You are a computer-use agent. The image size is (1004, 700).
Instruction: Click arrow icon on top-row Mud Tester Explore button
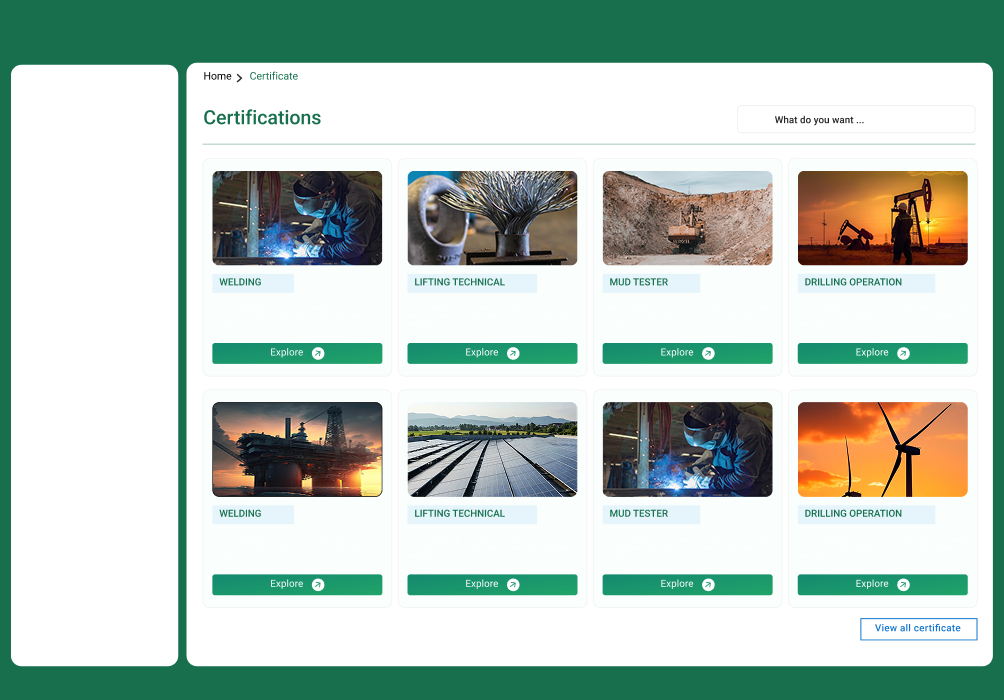click(x=708, y=353)
